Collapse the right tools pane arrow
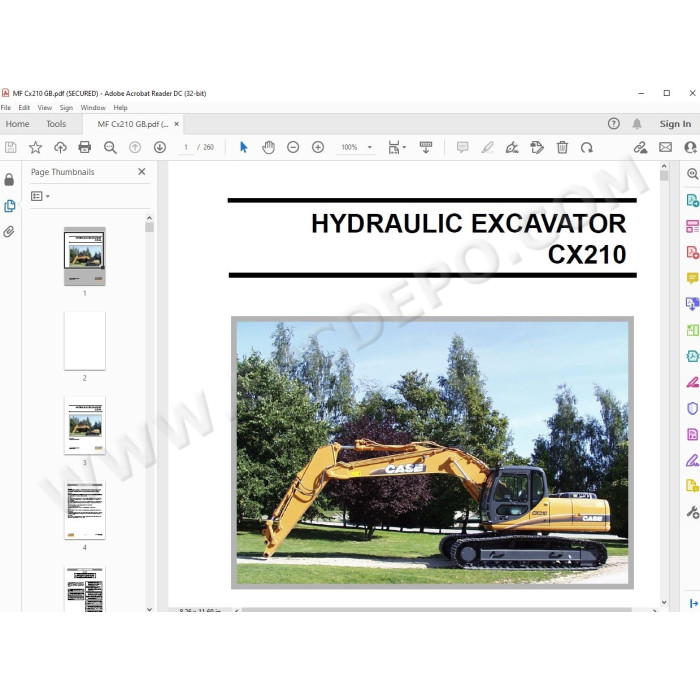Screen dimensions: 700x700 click(x=694, y=604)
